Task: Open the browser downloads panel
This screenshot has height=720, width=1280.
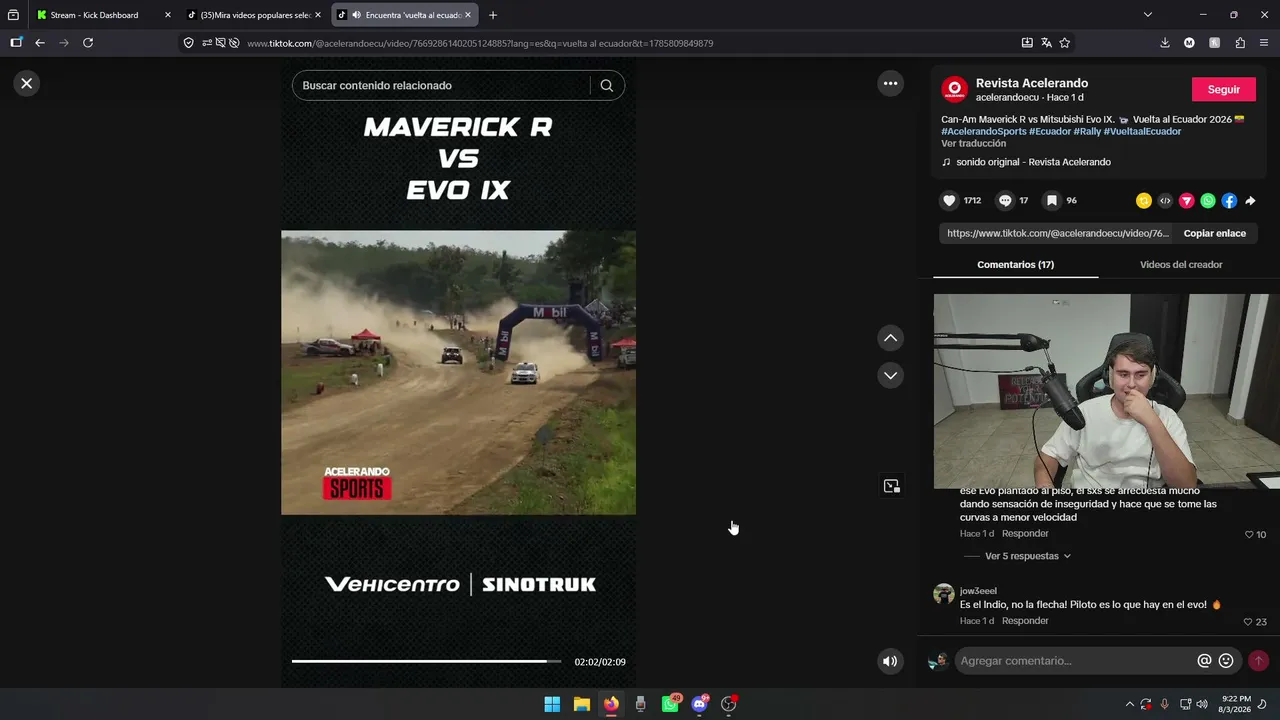Action: pos(1165,43)
